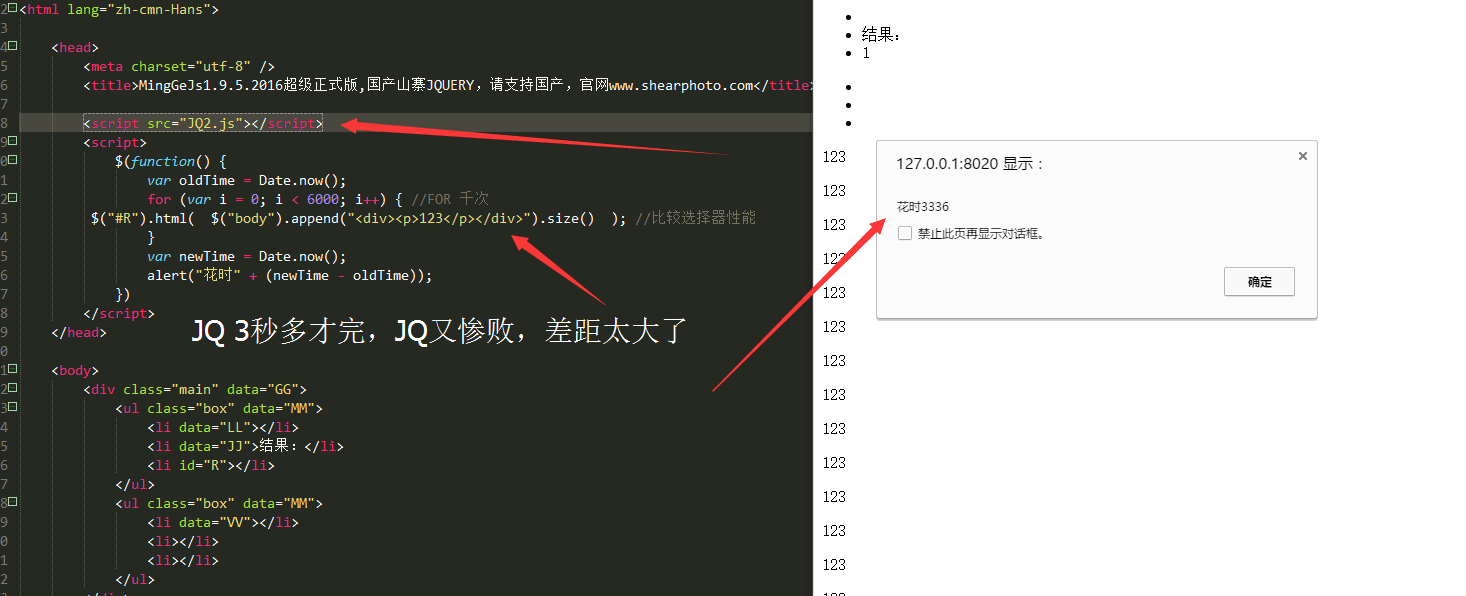Click the 花时3336 message text
1466x596 pixels.
point(923,207)
